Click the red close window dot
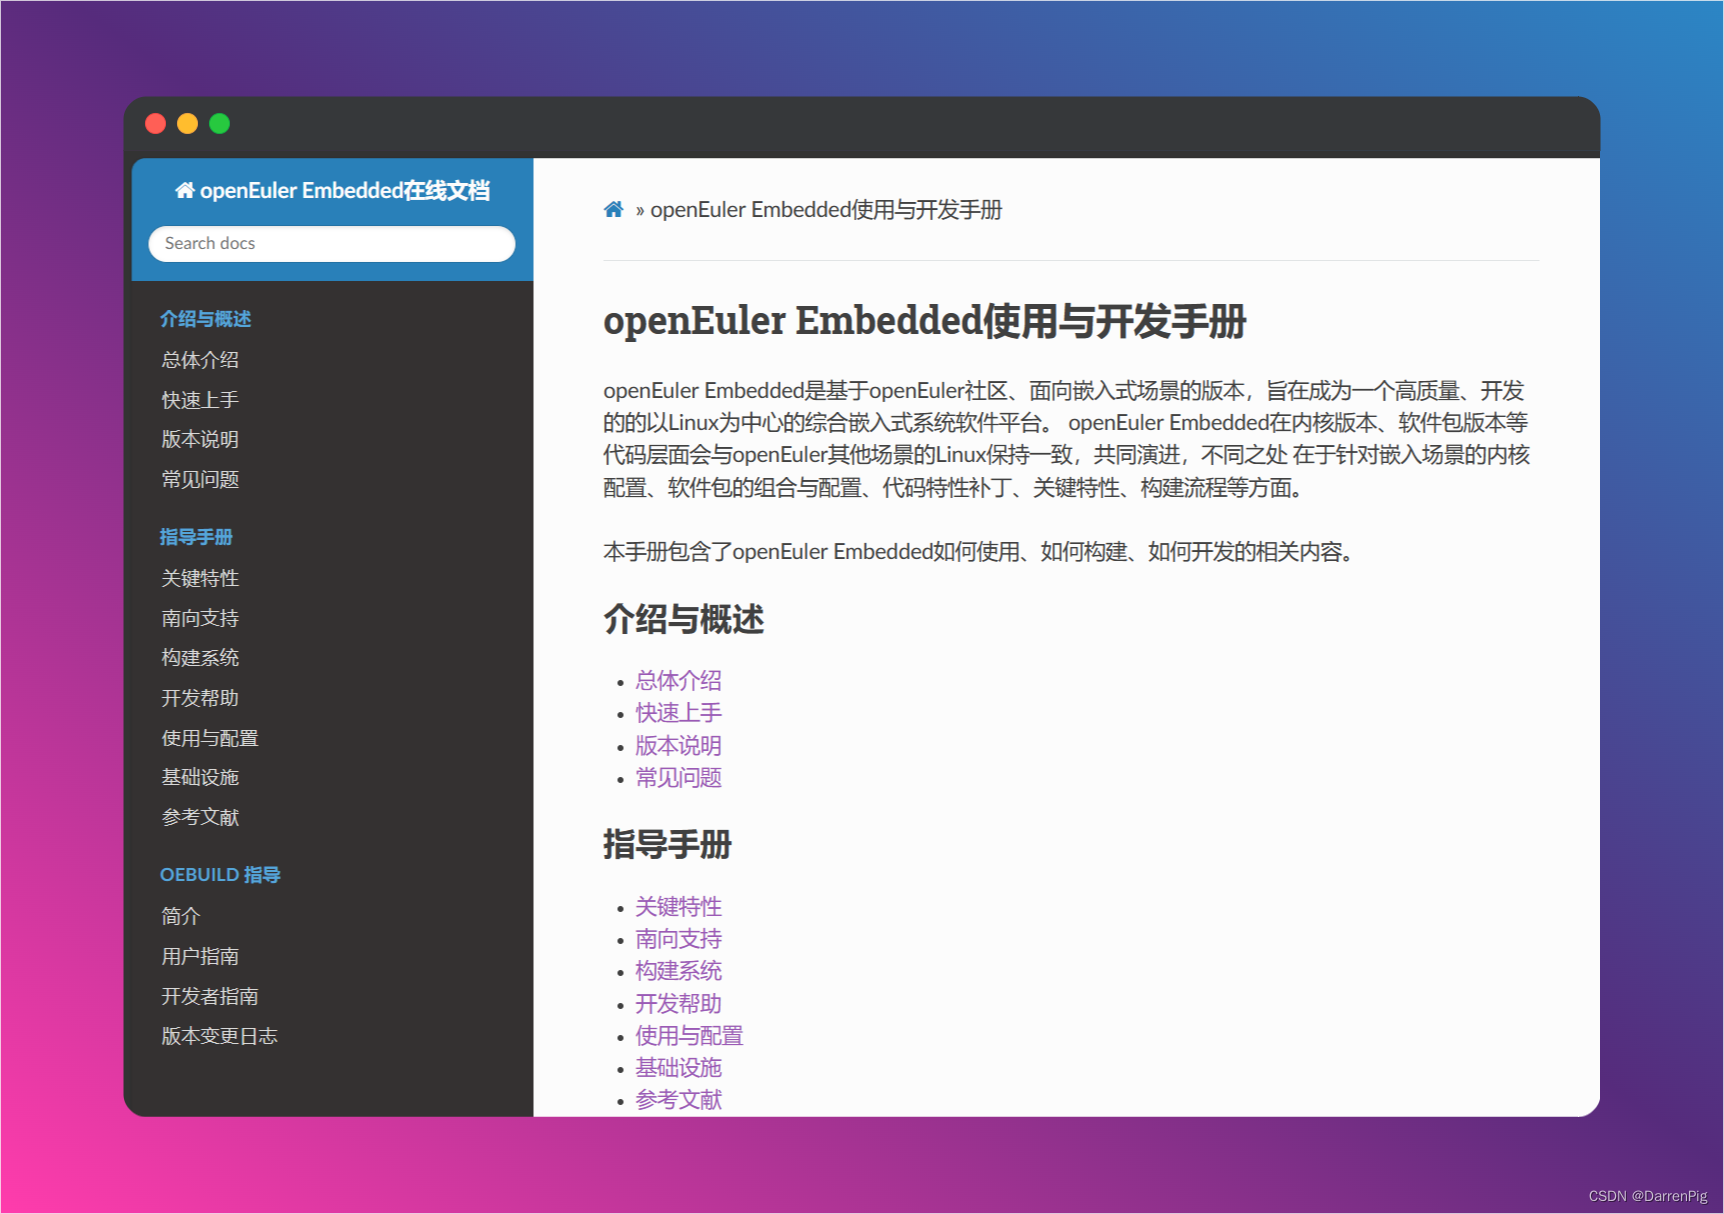Screen dimensions: 1724x1214 [x=155, y=123]
